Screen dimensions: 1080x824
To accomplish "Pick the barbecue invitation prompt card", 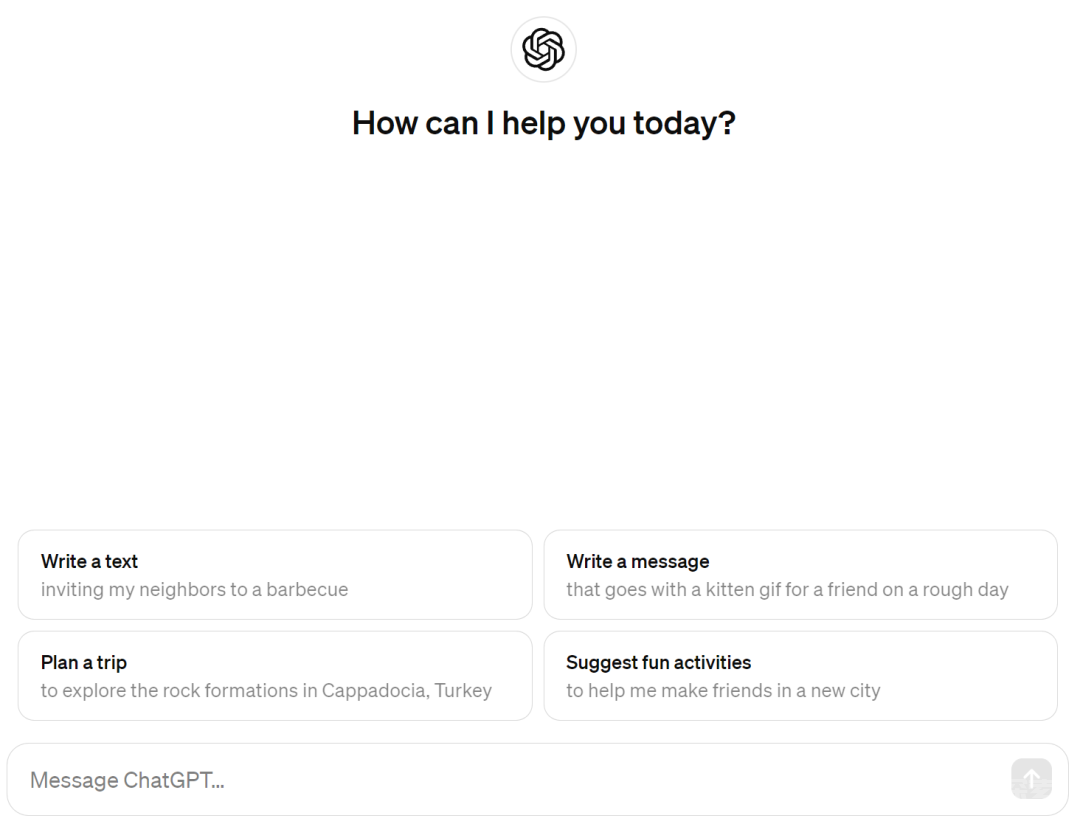I will (x=275, y=575).
